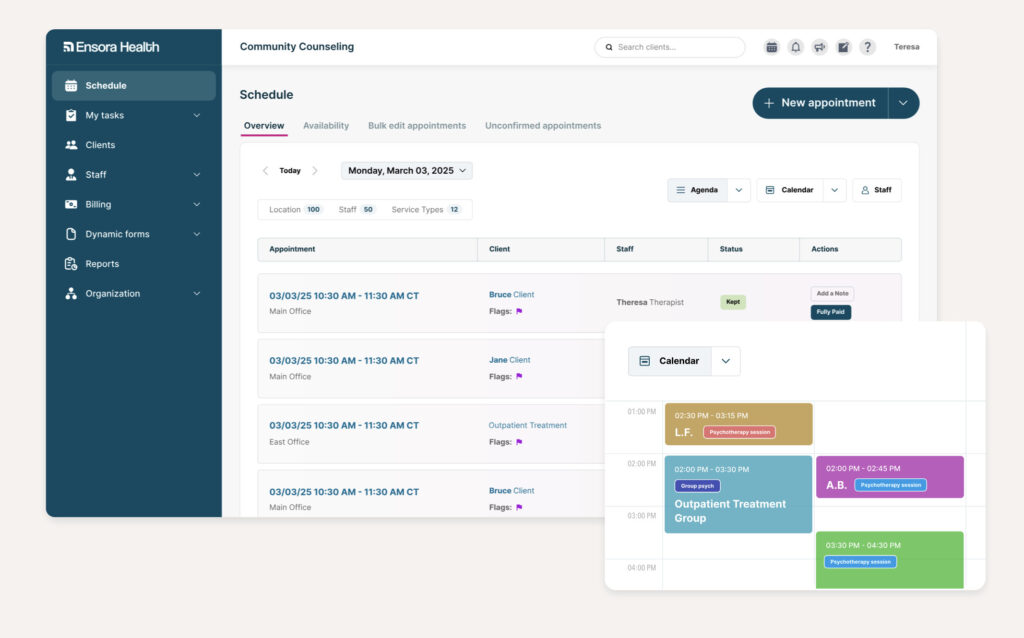Open Agenda view dropdown arrow

point(739,190)
